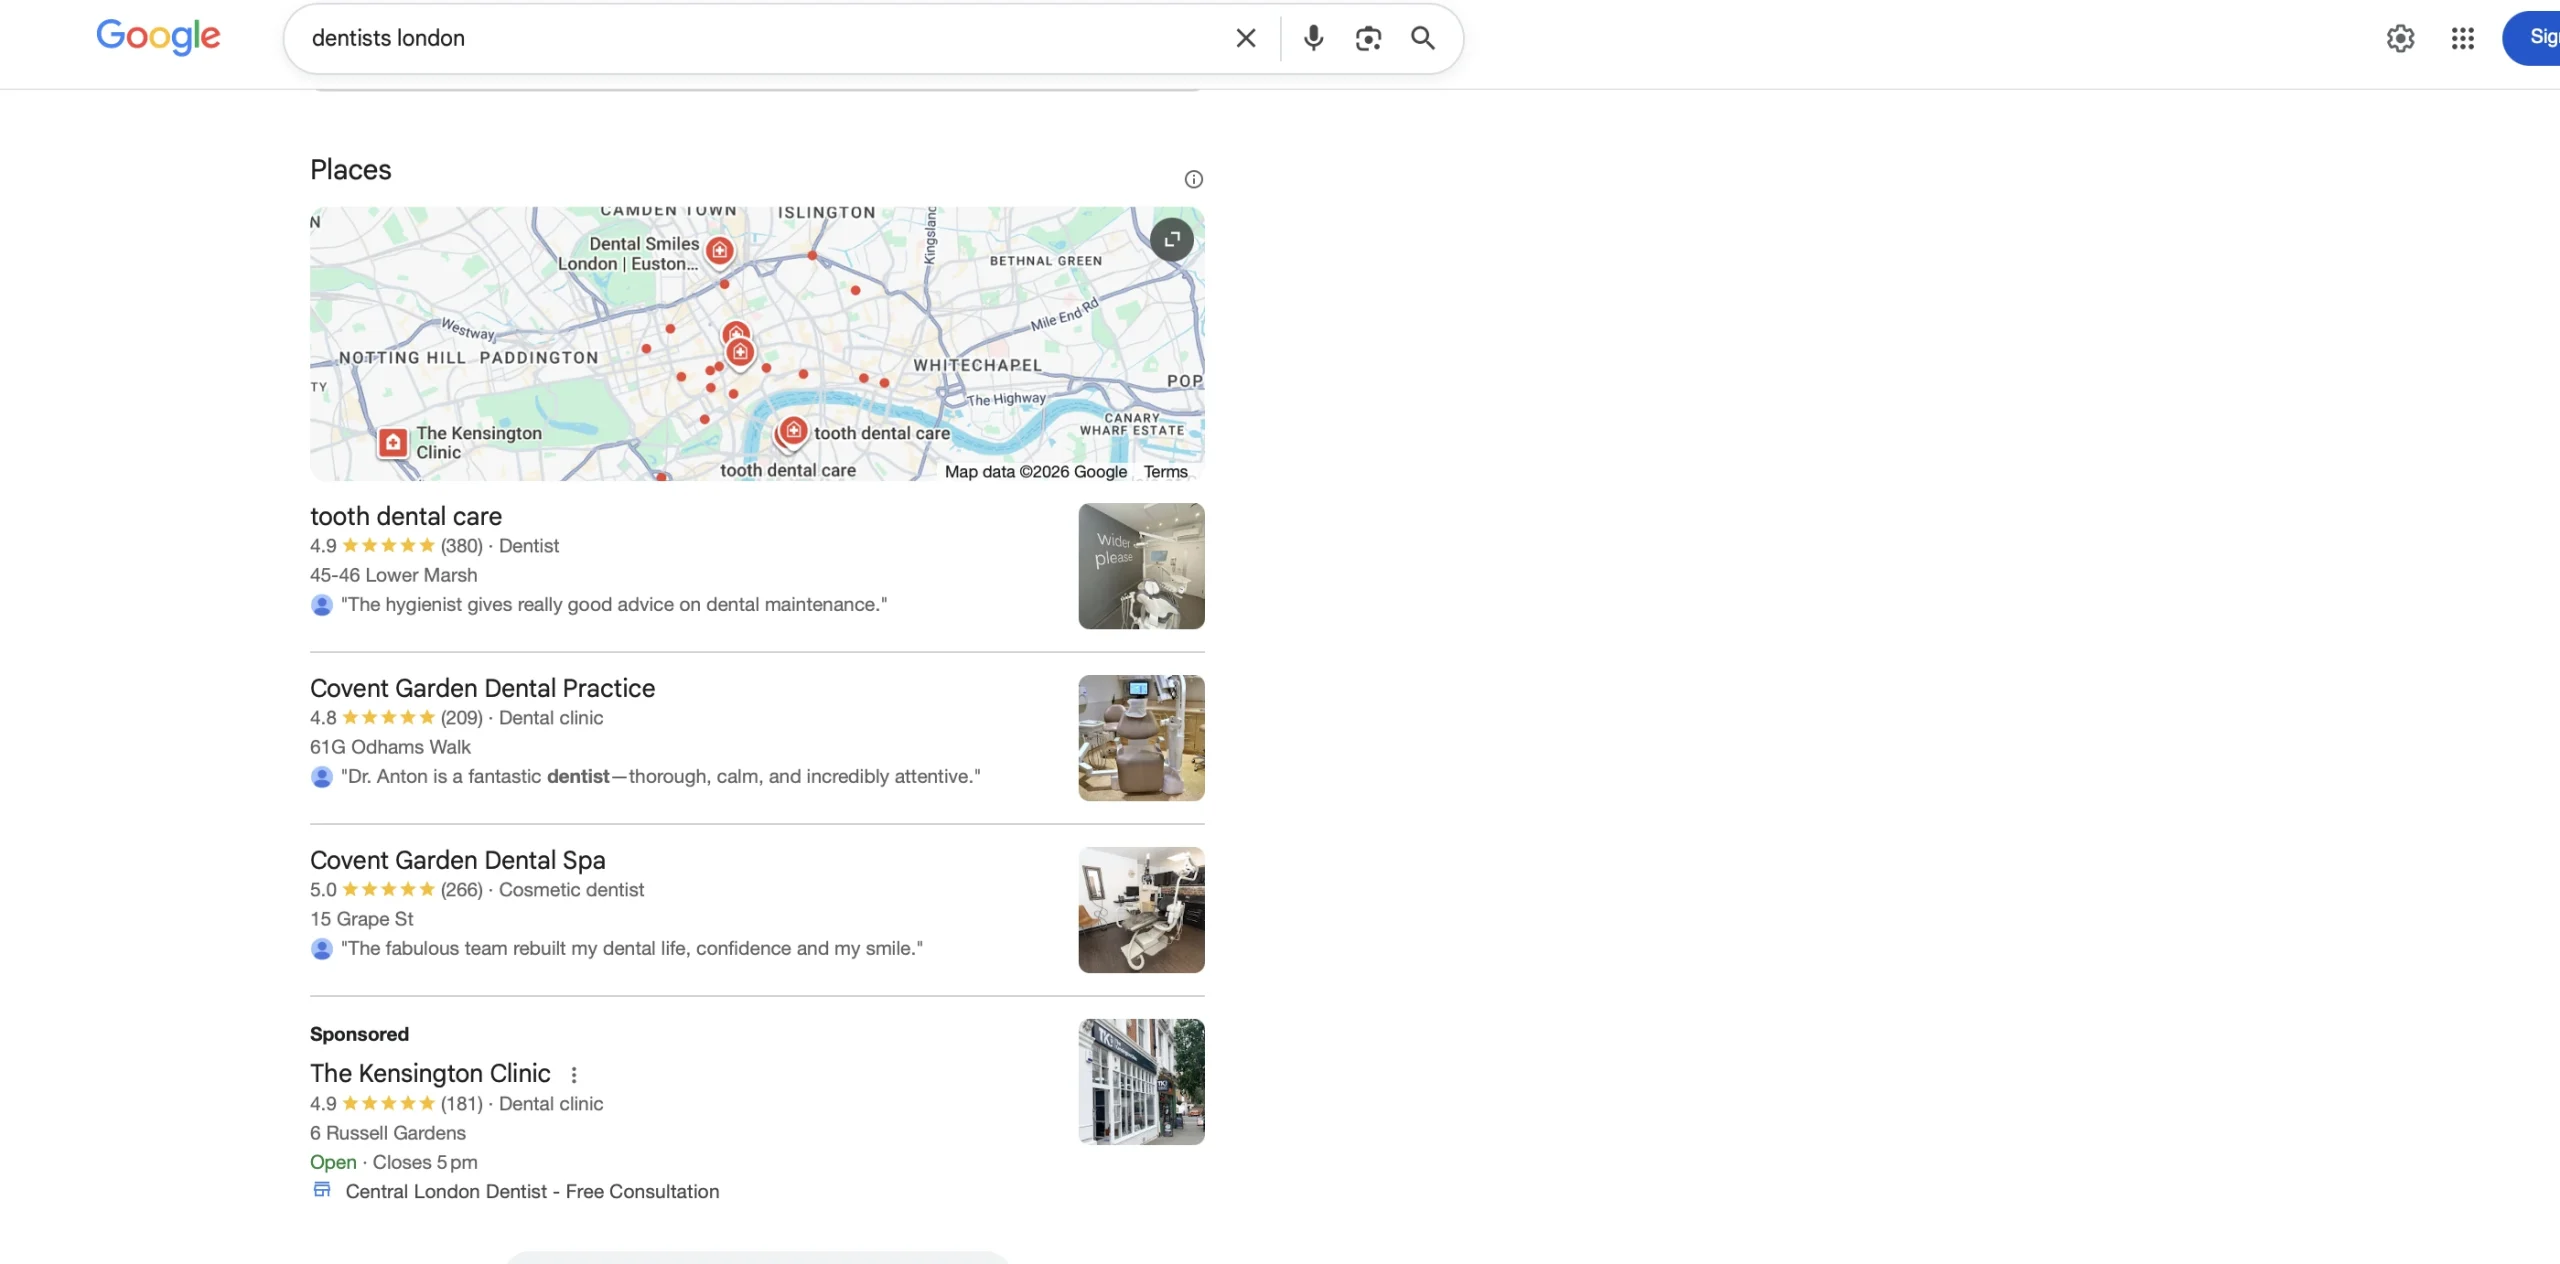
Task: Click the avatar icon beside the hygienist review
Action: point(321,604)
